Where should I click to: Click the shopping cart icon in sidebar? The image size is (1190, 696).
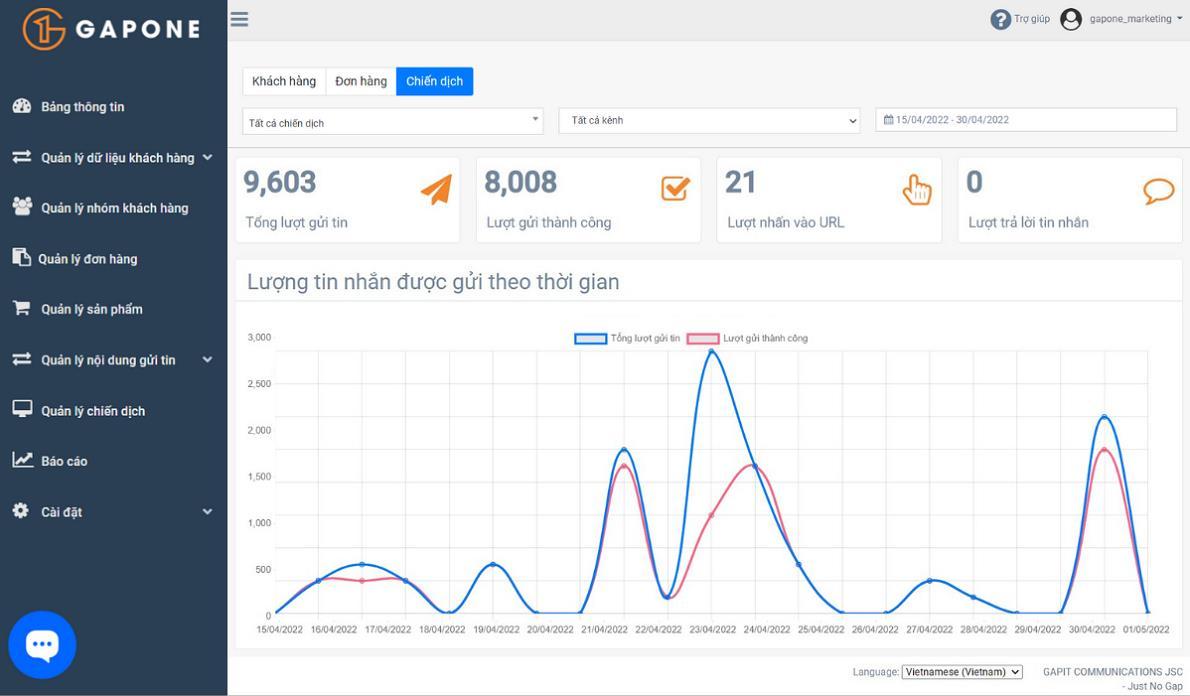point(21,308)
